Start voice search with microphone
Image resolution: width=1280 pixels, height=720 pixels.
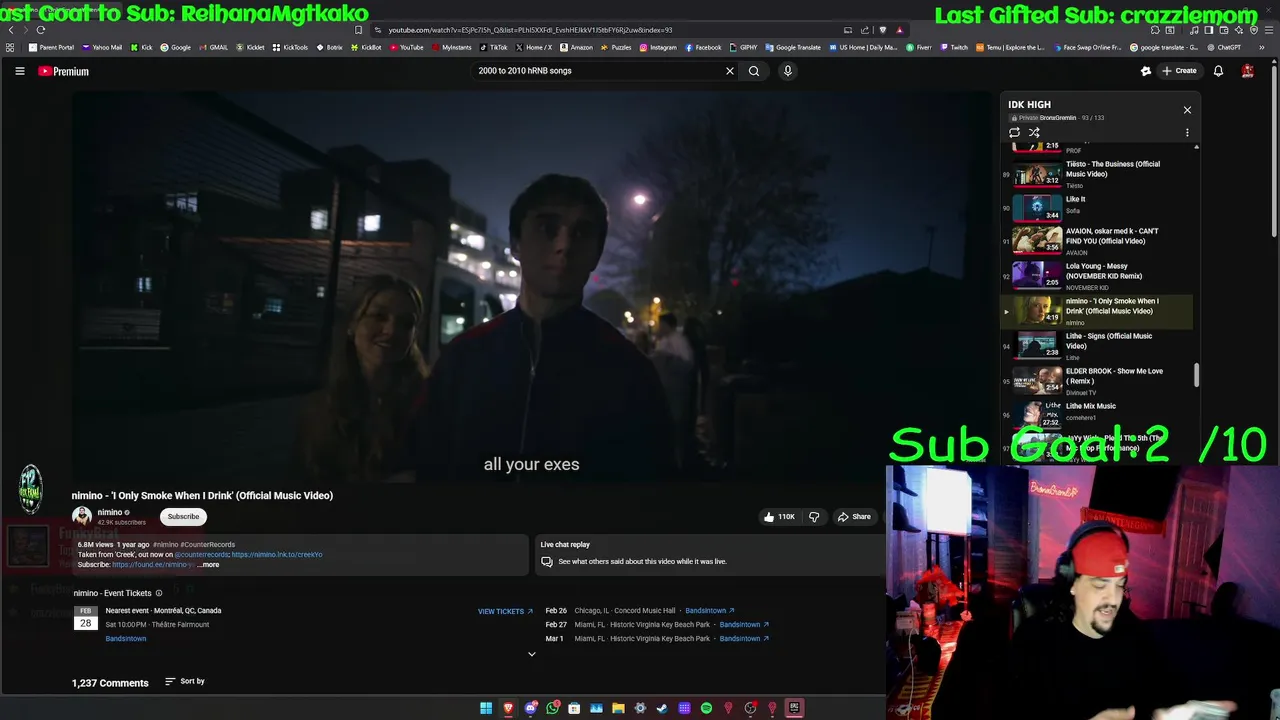788,71
